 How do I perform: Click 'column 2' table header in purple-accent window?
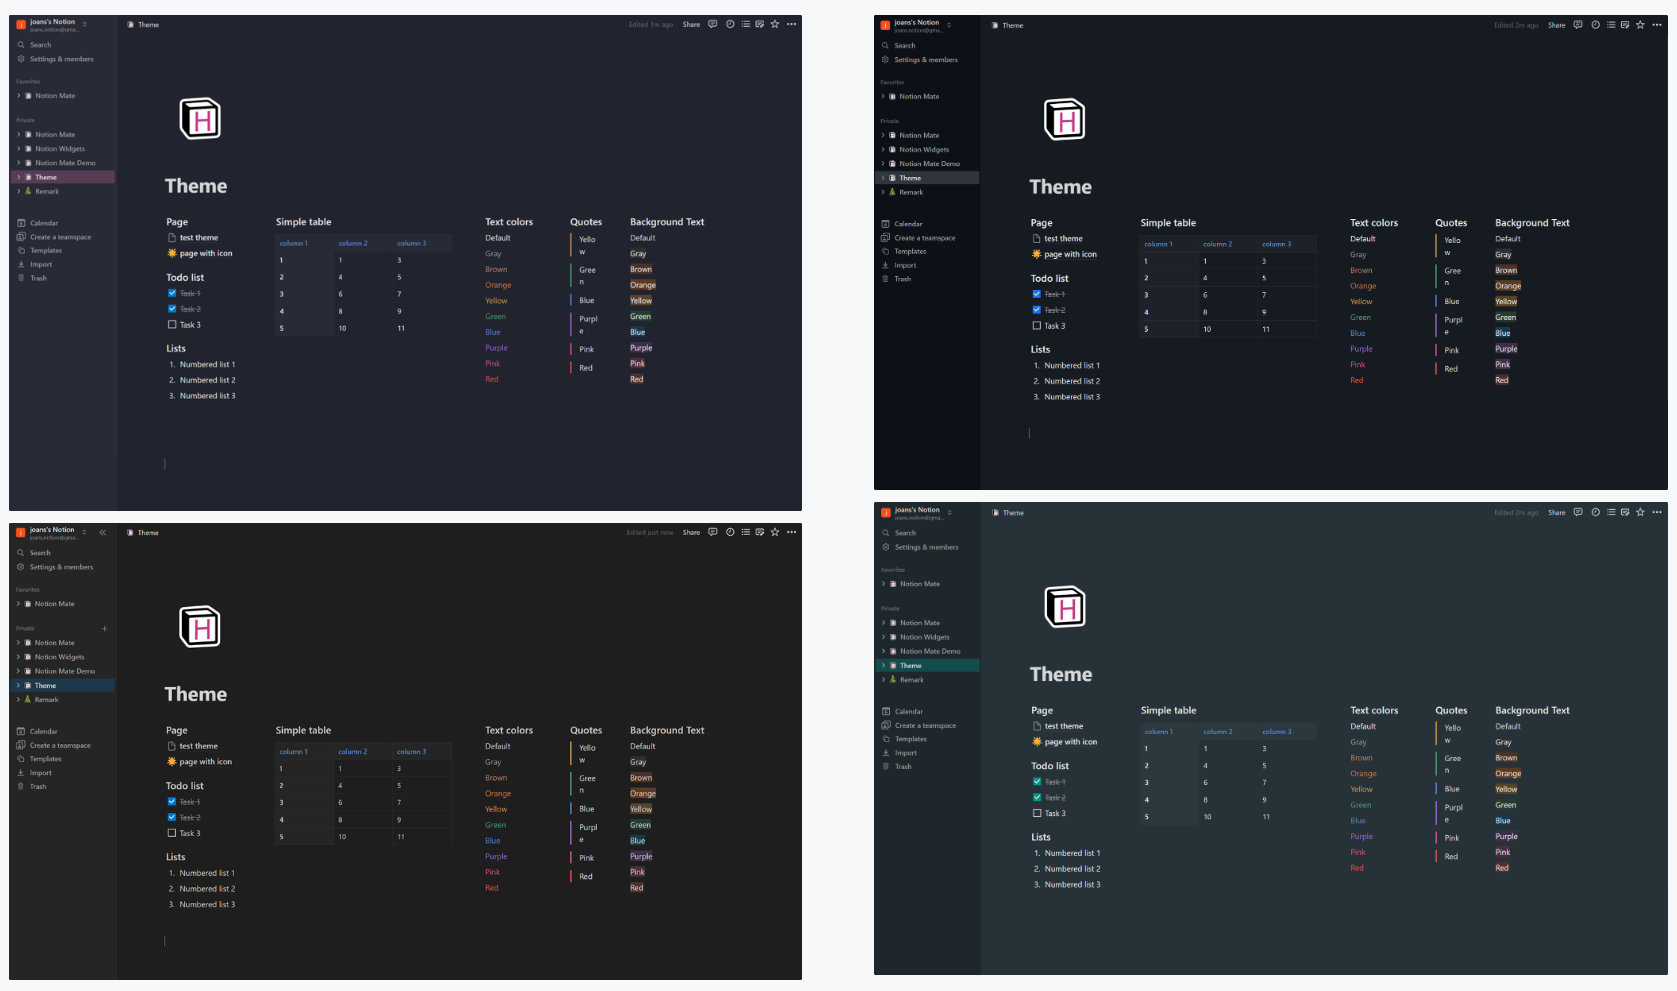pyautogui.click(x=353, y=243)
